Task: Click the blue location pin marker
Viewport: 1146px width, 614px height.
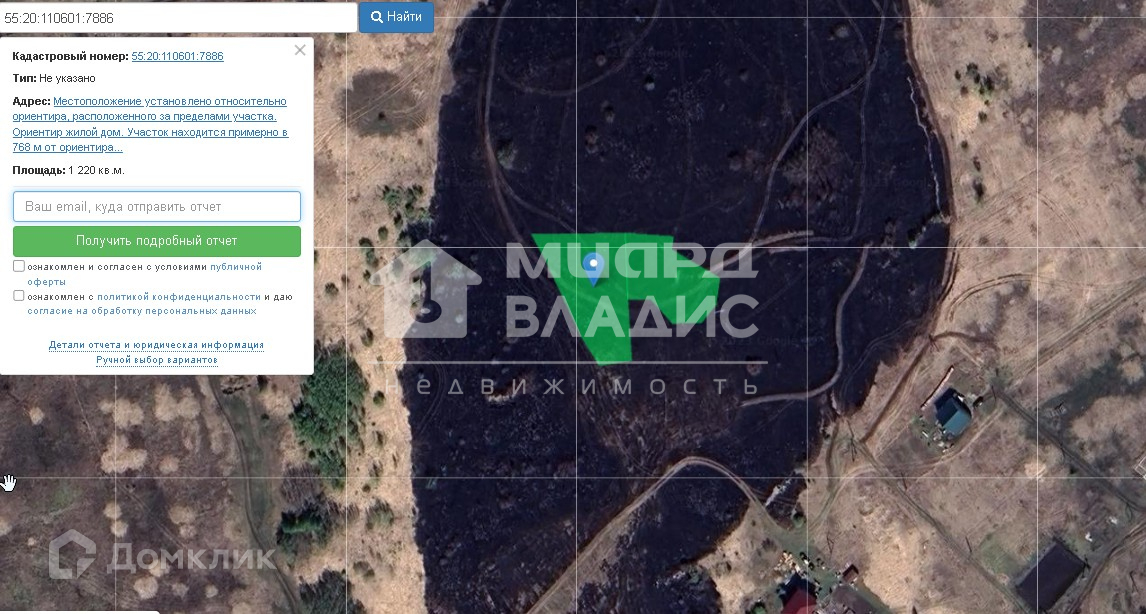Action: coord(593,269)
